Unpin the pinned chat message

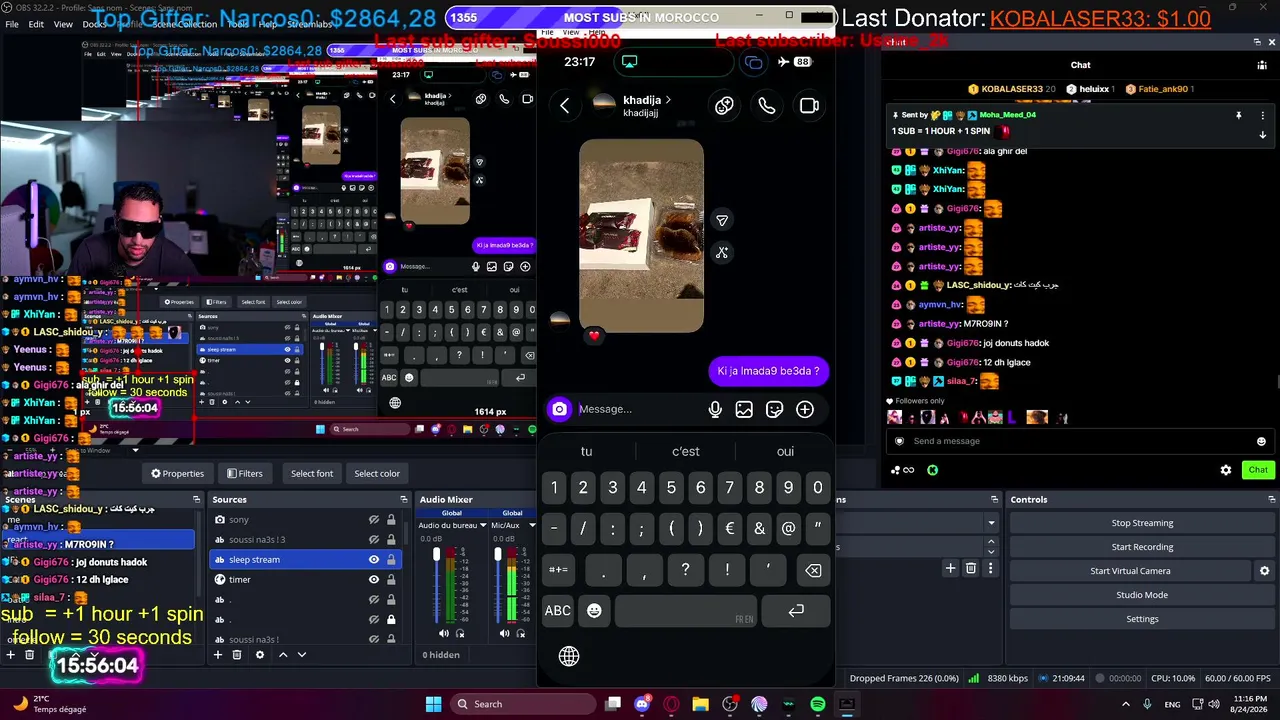click(1239, 116)
